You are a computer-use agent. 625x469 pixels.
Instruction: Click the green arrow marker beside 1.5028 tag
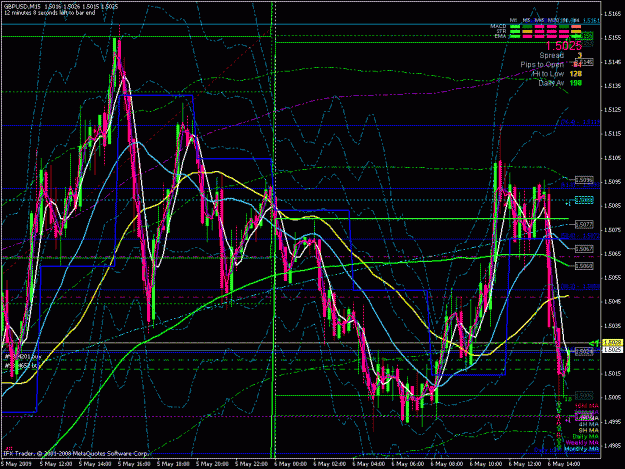pos(595,343)
